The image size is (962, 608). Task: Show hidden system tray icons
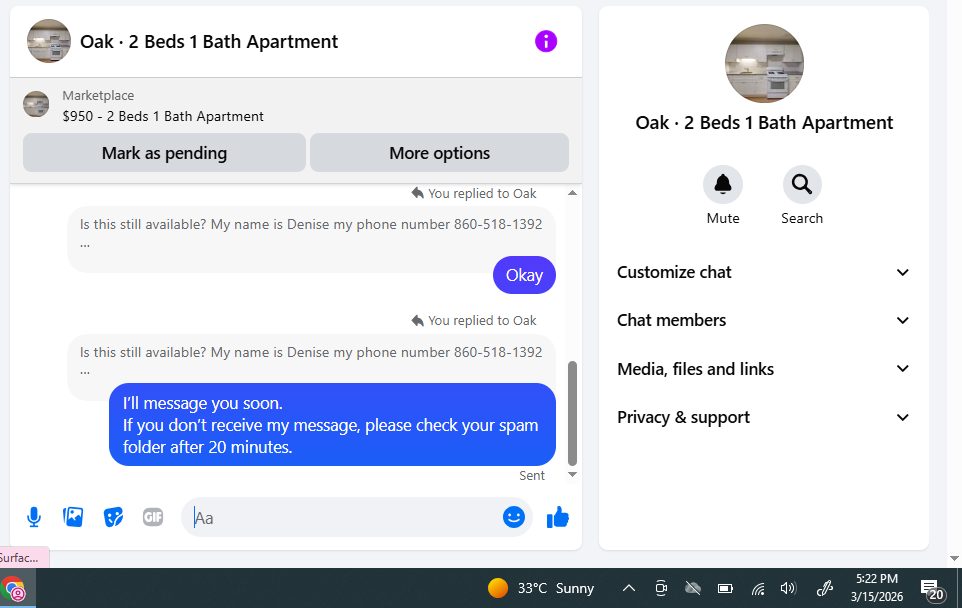pyautogui.click(x=629, y=588)
